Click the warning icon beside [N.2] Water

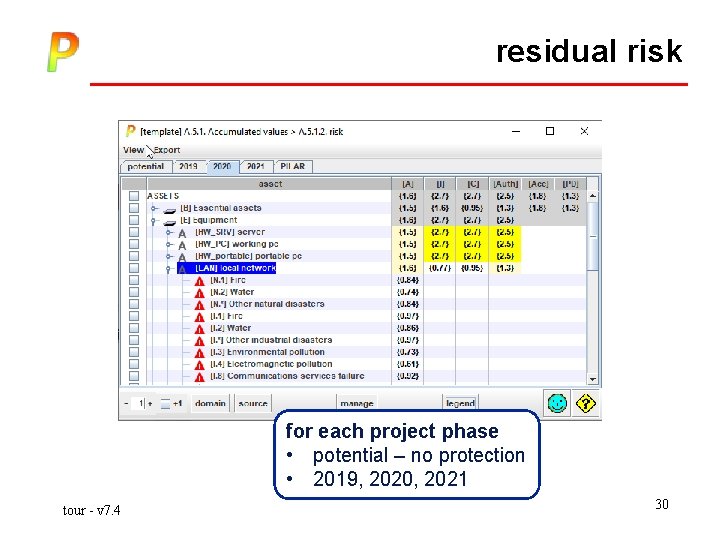(199, 292)
